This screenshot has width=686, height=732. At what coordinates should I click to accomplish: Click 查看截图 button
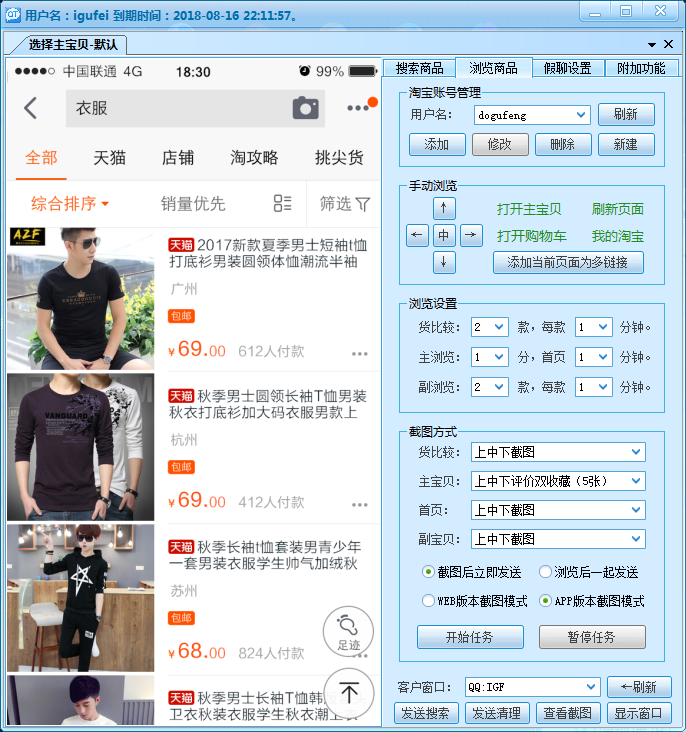click(568, 713)
